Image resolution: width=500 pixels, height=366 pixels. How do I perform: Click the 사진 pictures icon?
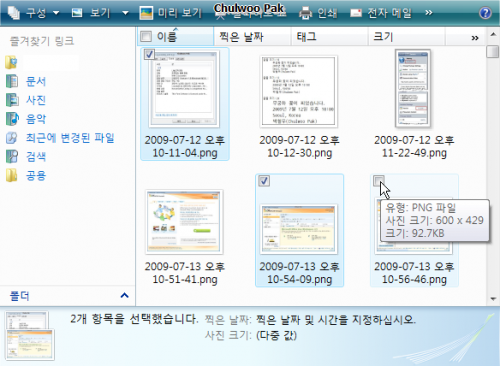coord(12,100)
